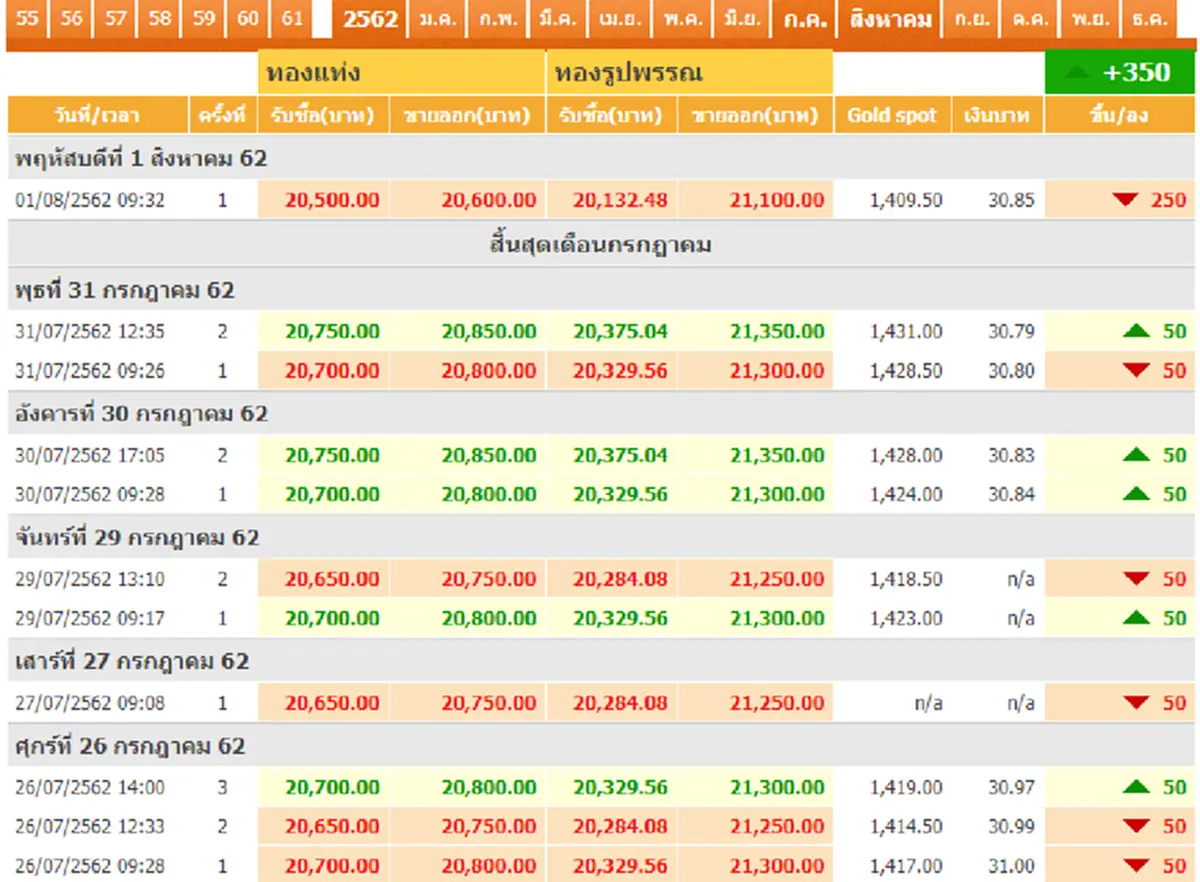Click the Gold spot value 1,431.00
Image resolution: width=1200 pixels, height=882 pixels.
(x=906, y=331)
